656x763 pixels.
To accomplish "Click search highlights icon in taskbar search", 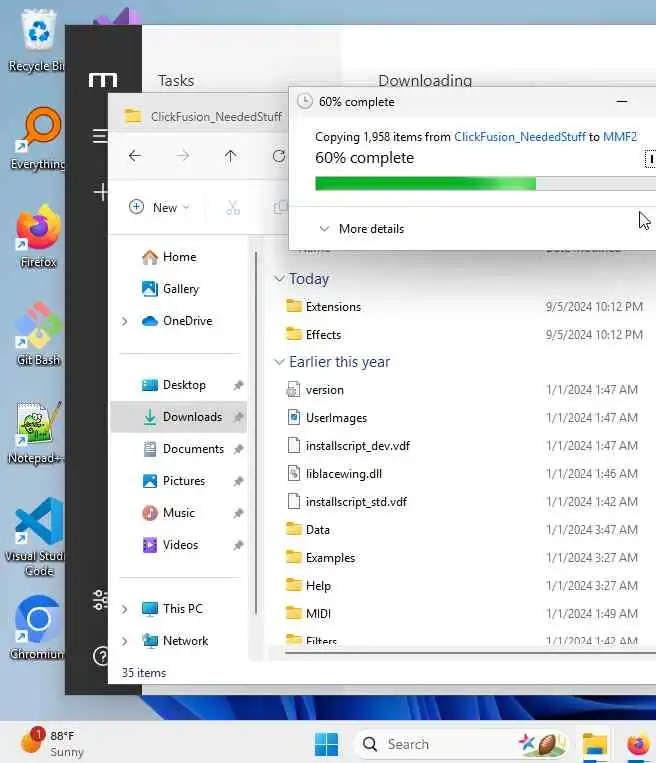I will [542, 744].
